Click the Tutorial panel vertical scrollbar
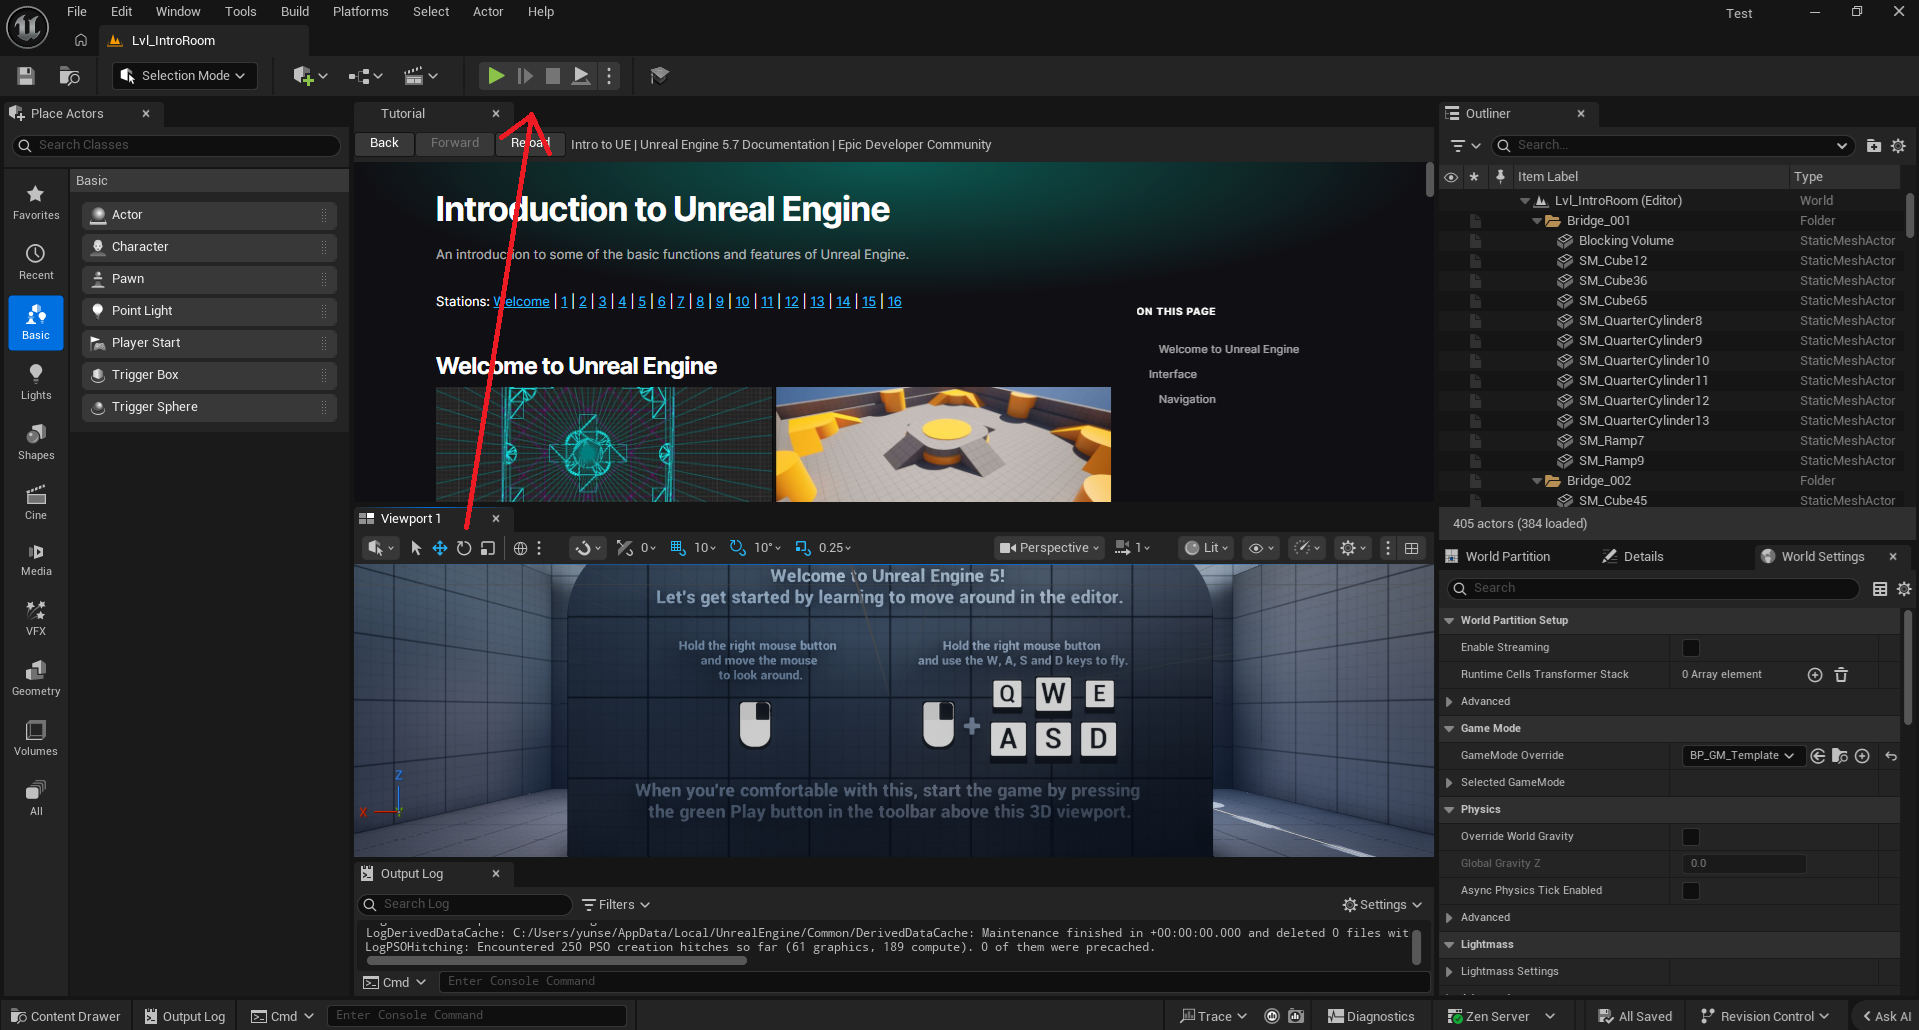 coord(1430,180)
